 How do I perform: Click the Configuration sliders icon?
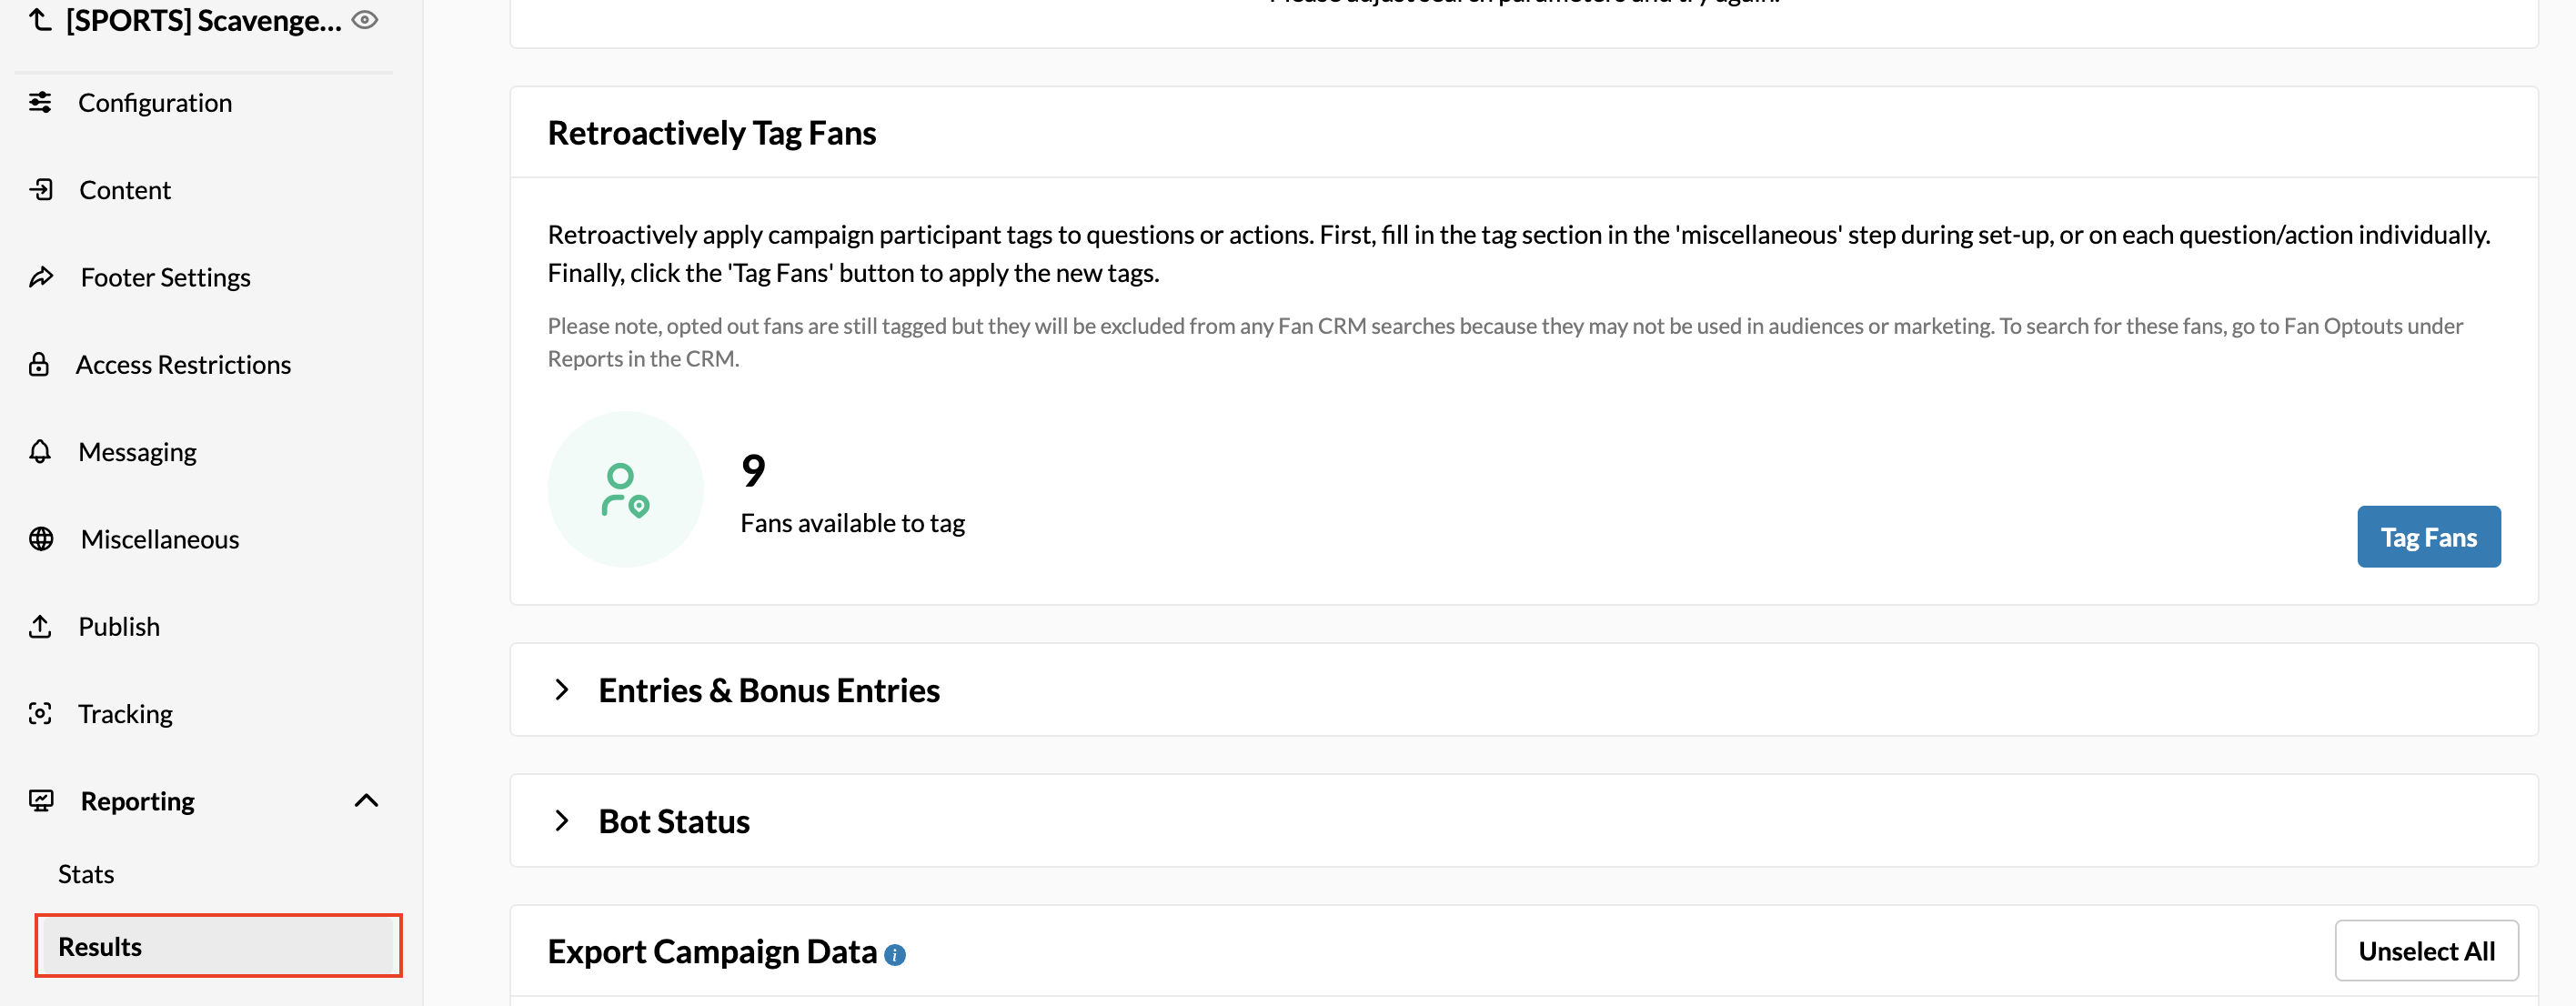pos(40,102)
